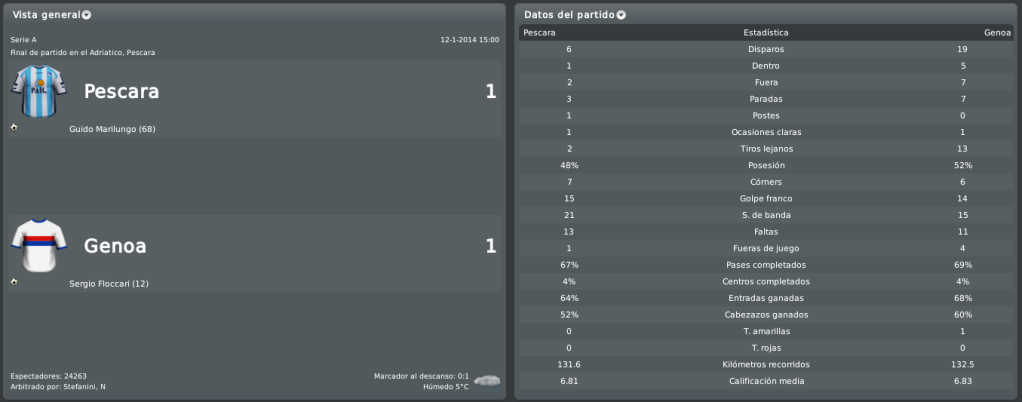Click the Genoa team name
The width and height of the screenshot is (1022, 402).
115,246
